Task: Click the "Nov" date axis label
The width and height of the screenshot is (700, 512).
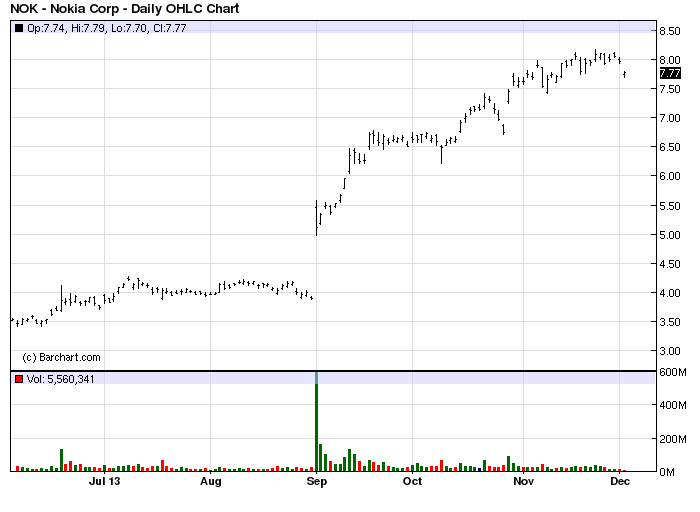Action: tap(523, 481)
